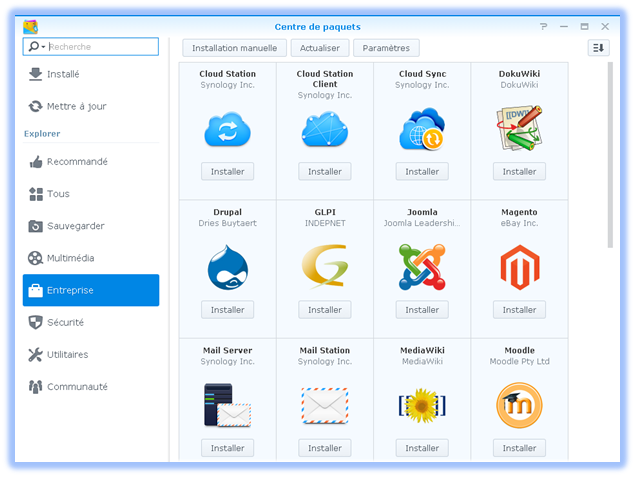Image resolution: width=635 pixels, height=477 pixels.
Task: Click the Mail Station title text
Action: pyautogui.click(x=325, y=350)
